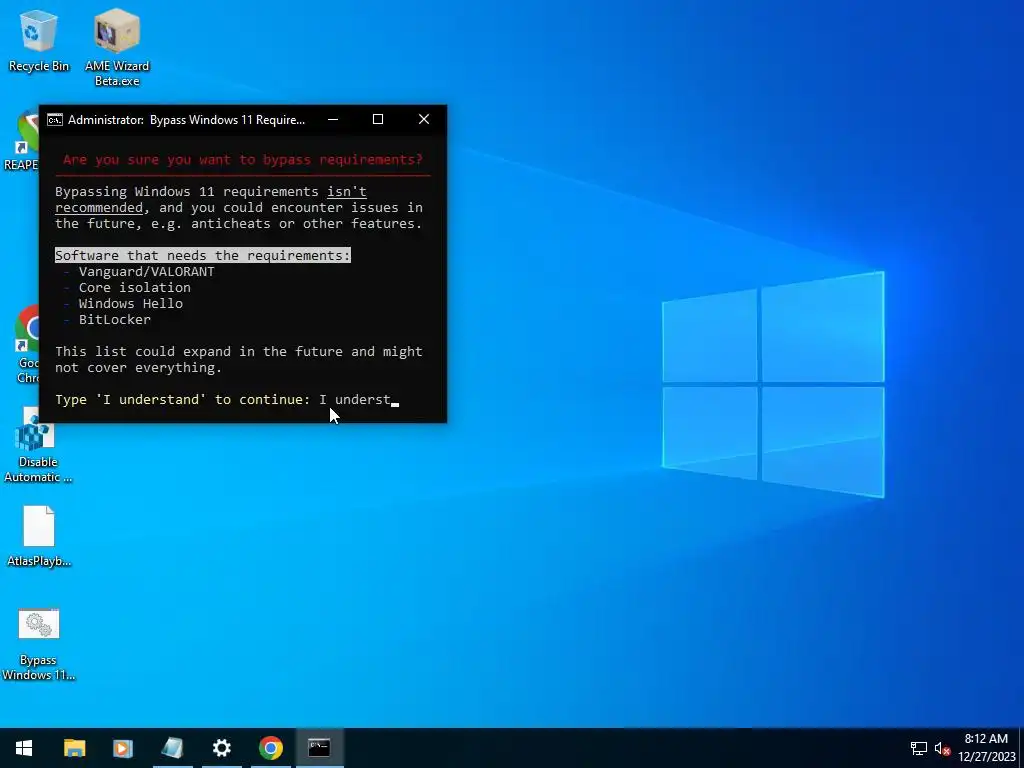Select the Google Chrome desktop shortcut
Screen dimensions: 1024x768
point(25,344)
